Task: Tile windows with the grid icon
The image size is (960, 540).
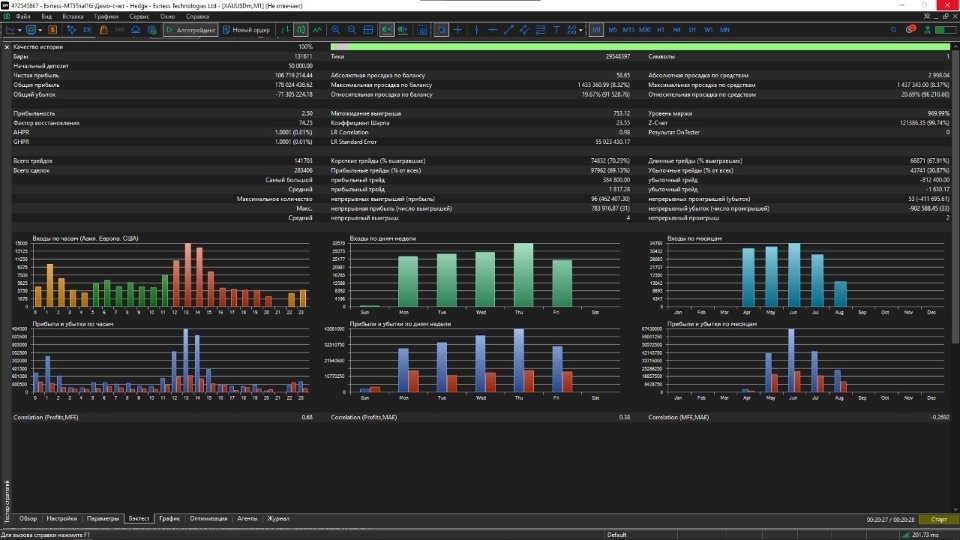Action: [368, 29]
